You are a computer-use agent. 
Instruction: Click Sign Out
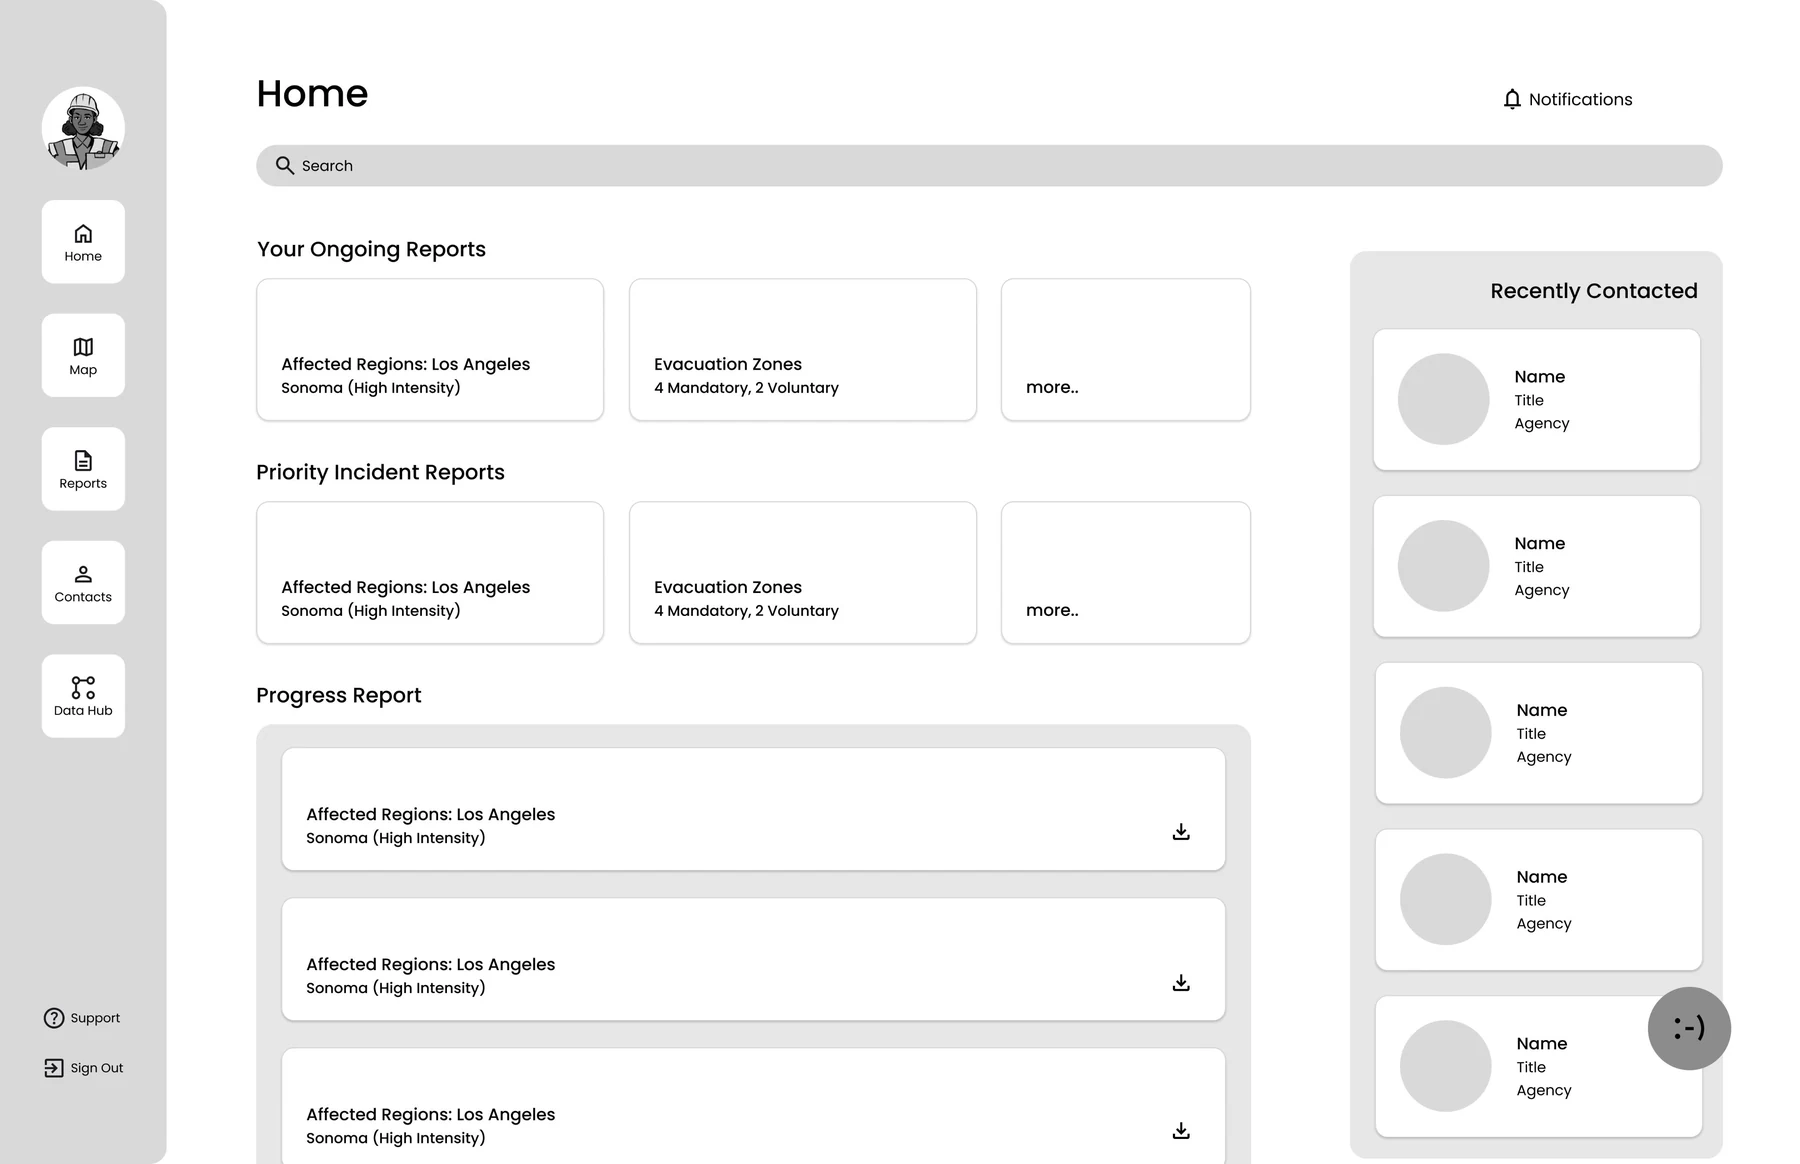pyautogui.click(x=84, y=1068)
